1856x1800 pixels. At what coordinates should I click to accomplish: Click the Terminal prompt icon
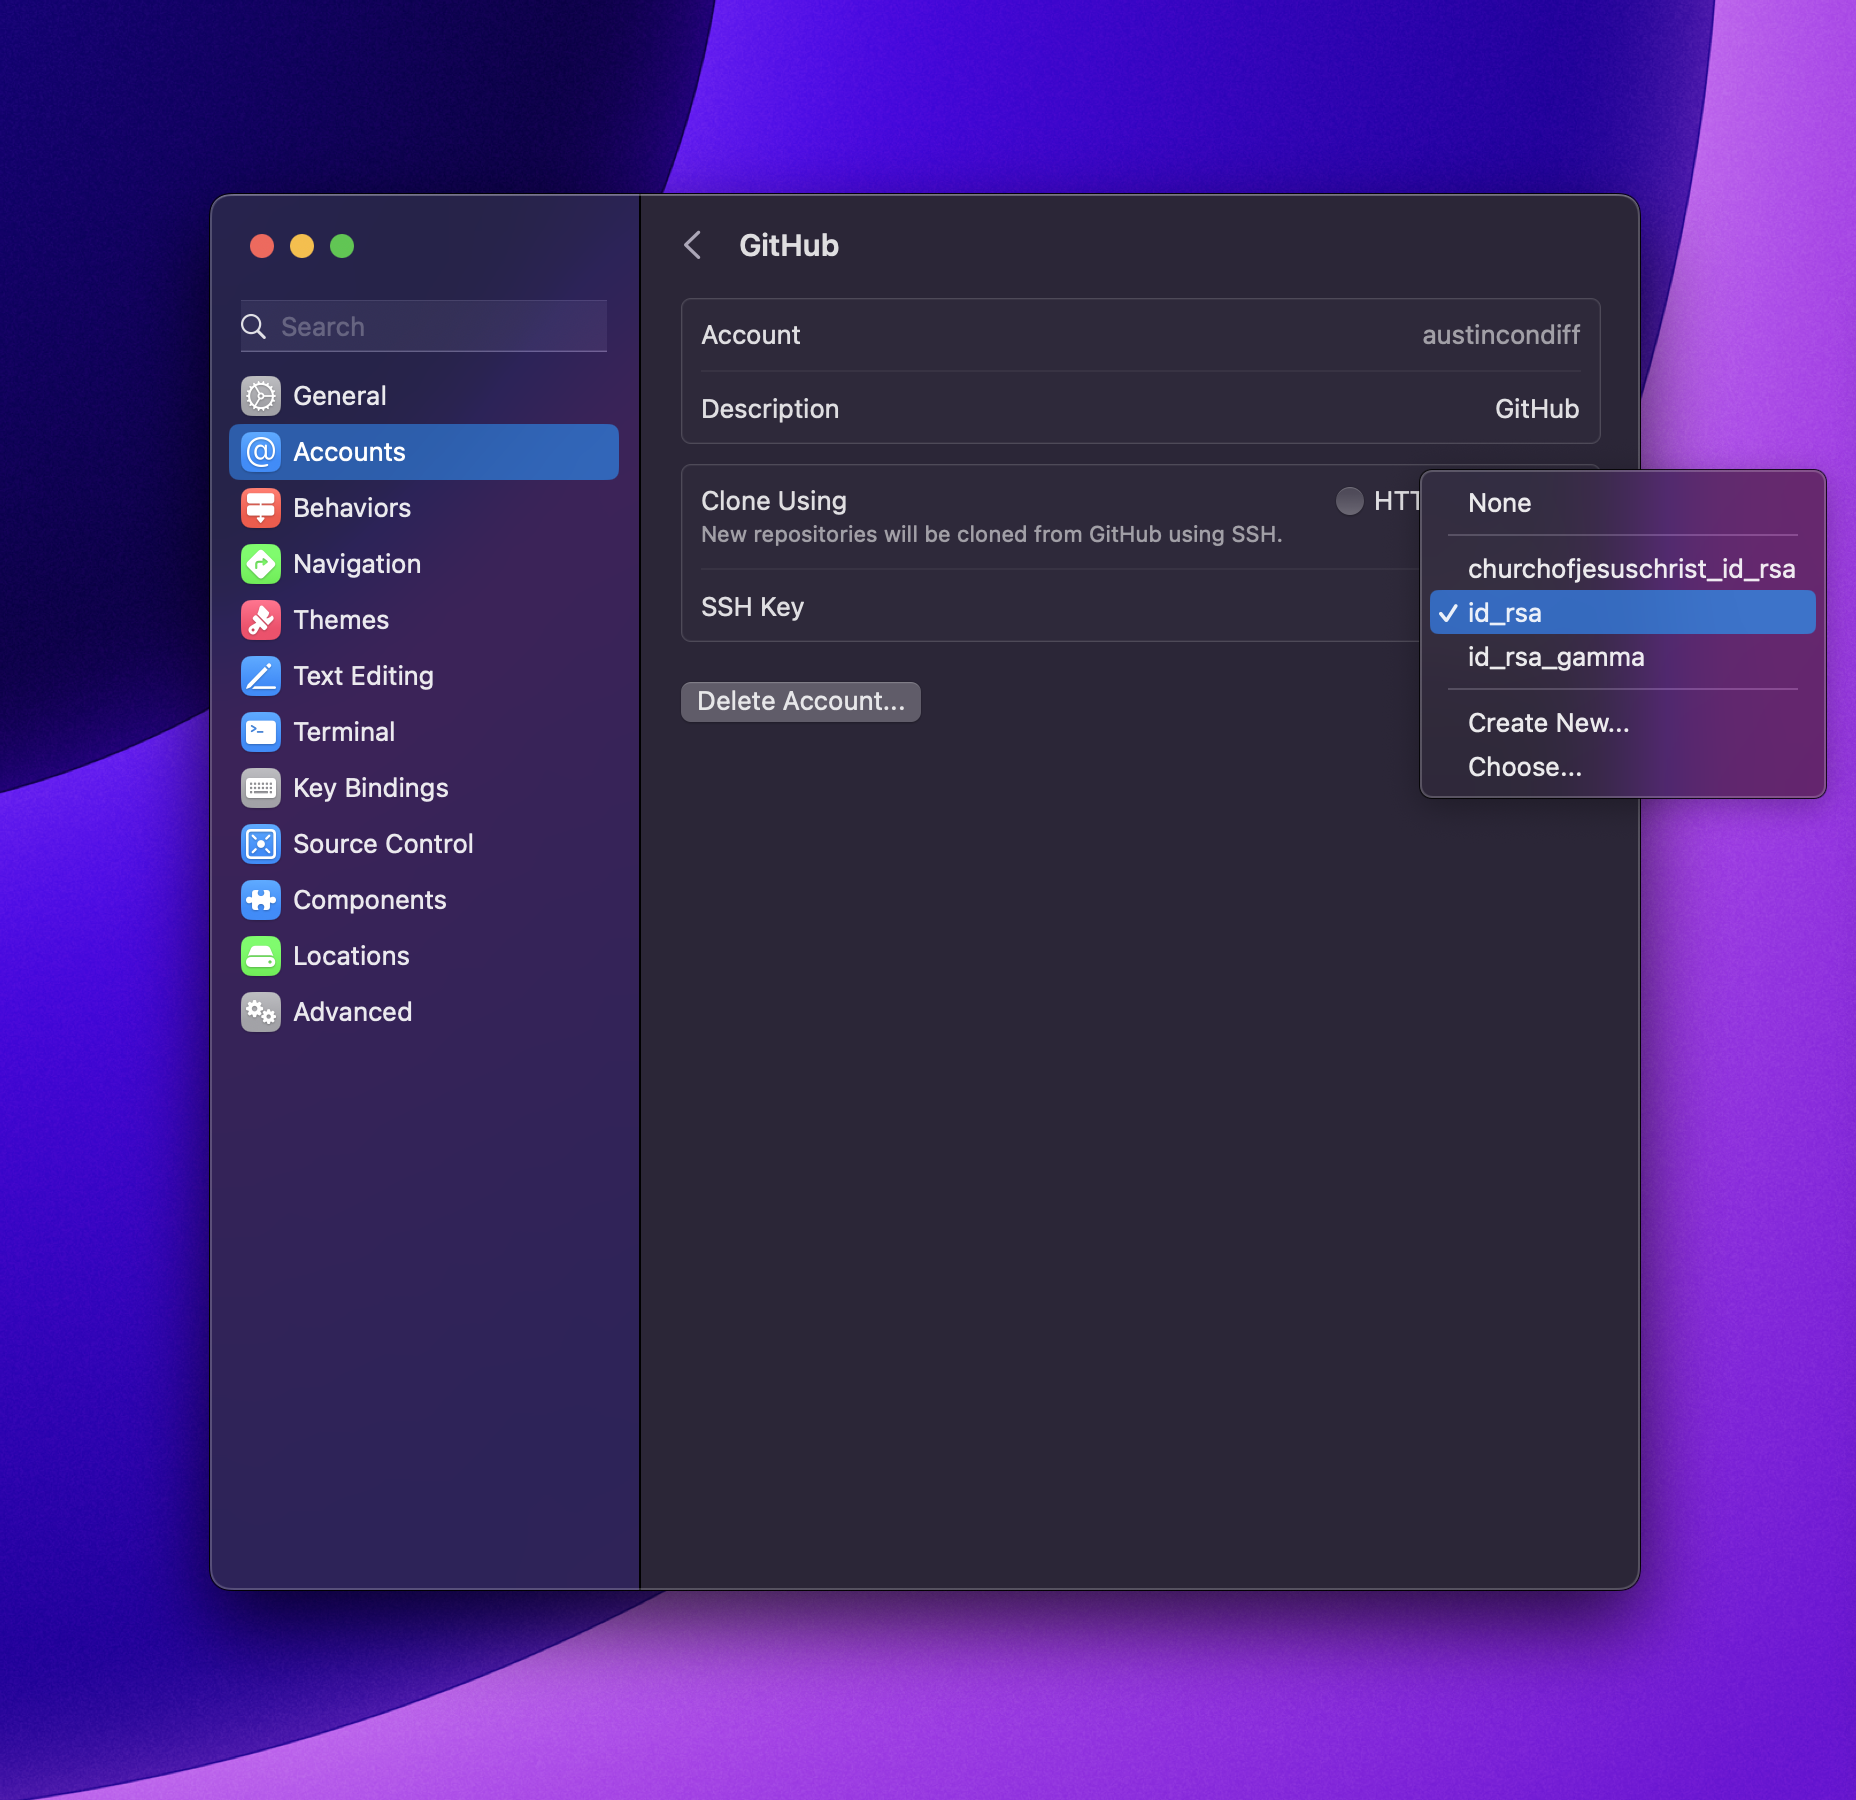[261, 732]
